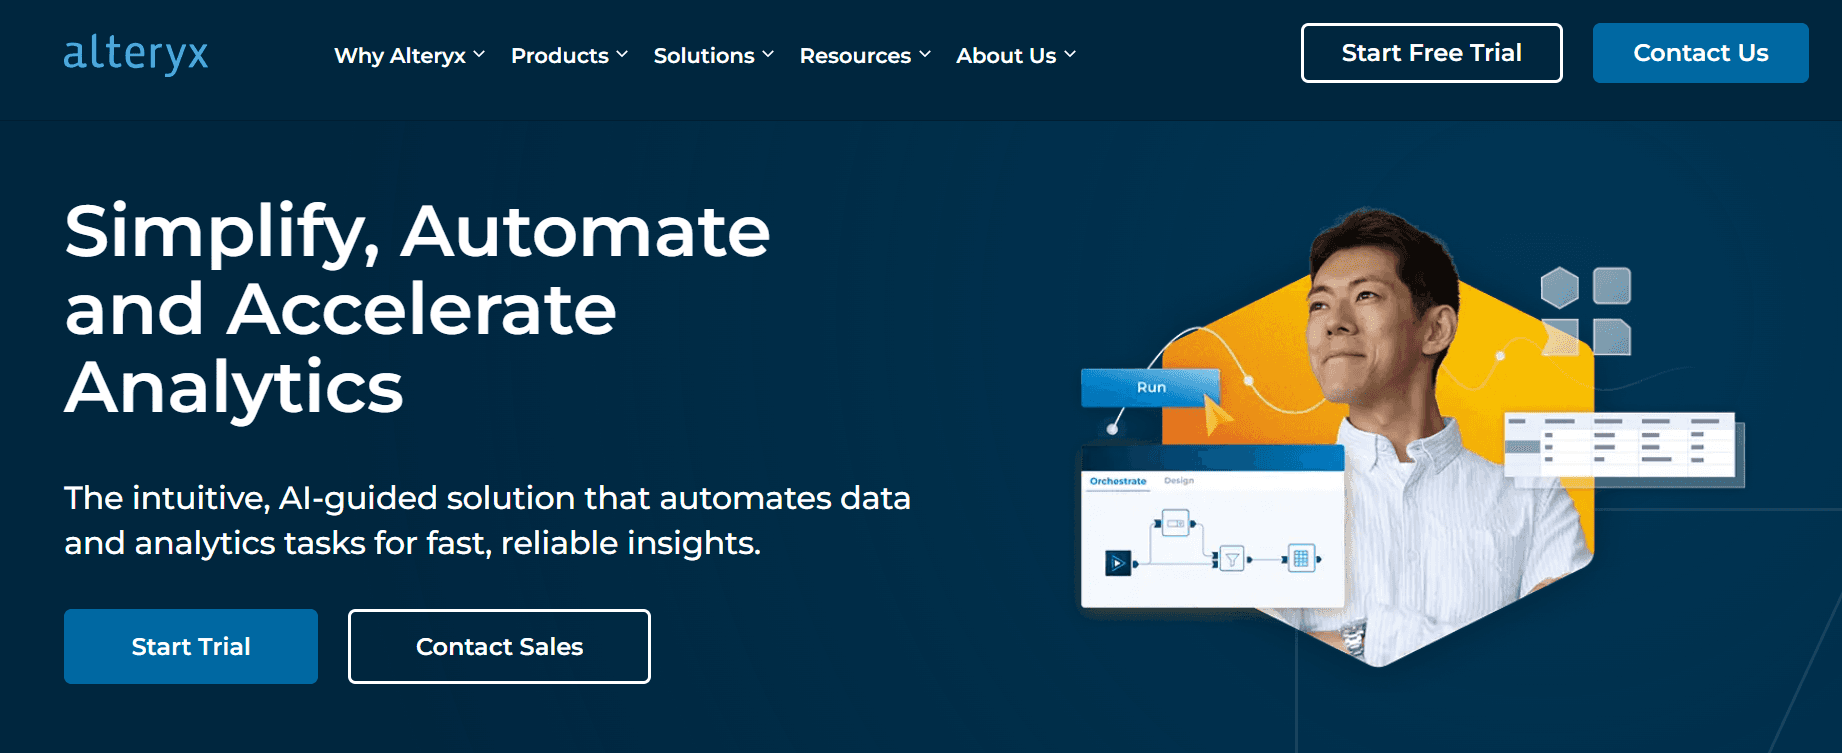Click the play icon in workflow diagram

(1118, 563)
